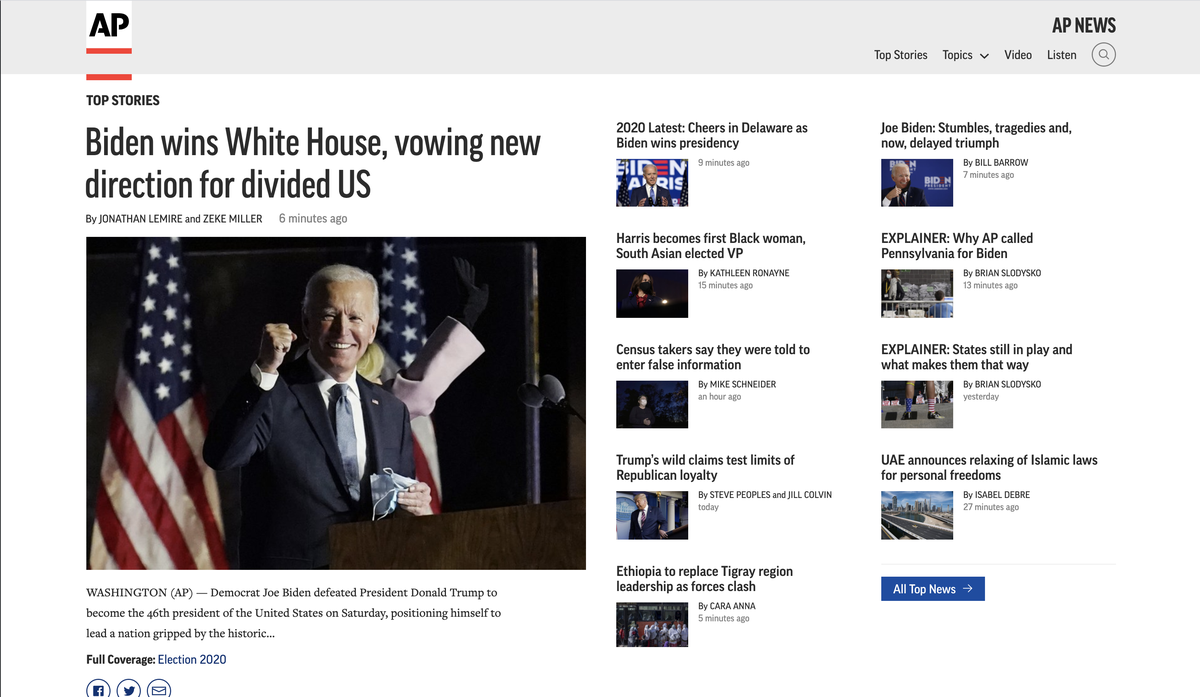Open thumbnail for States still in play story
Screen dimensions: 1200x697
[x=917, y=404]
